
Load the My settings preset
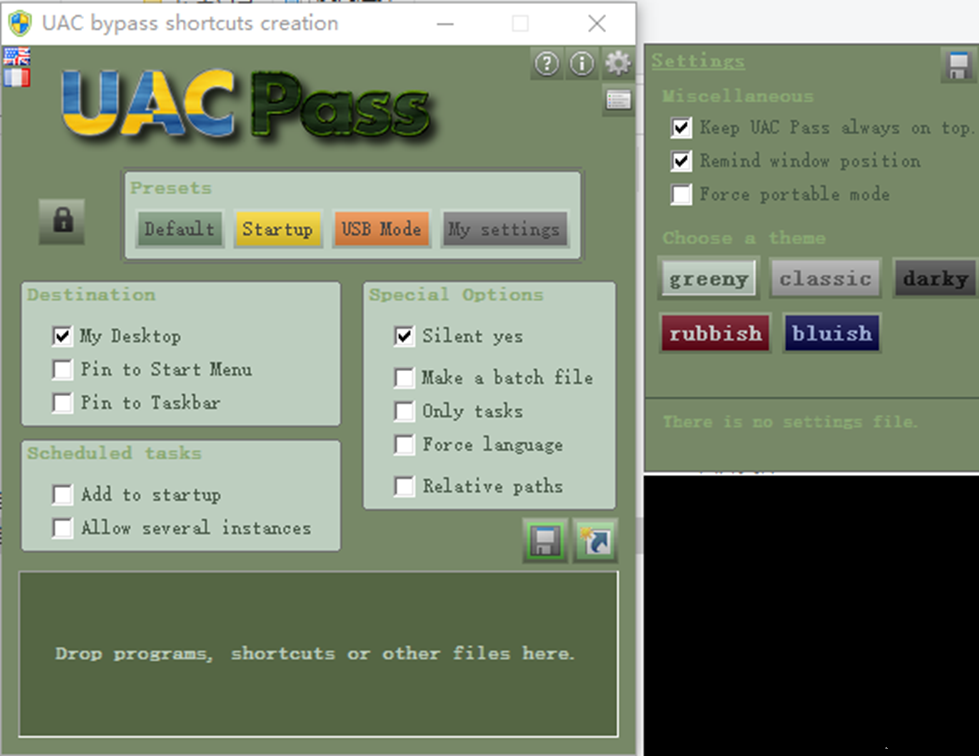click(x=504, y=229)
